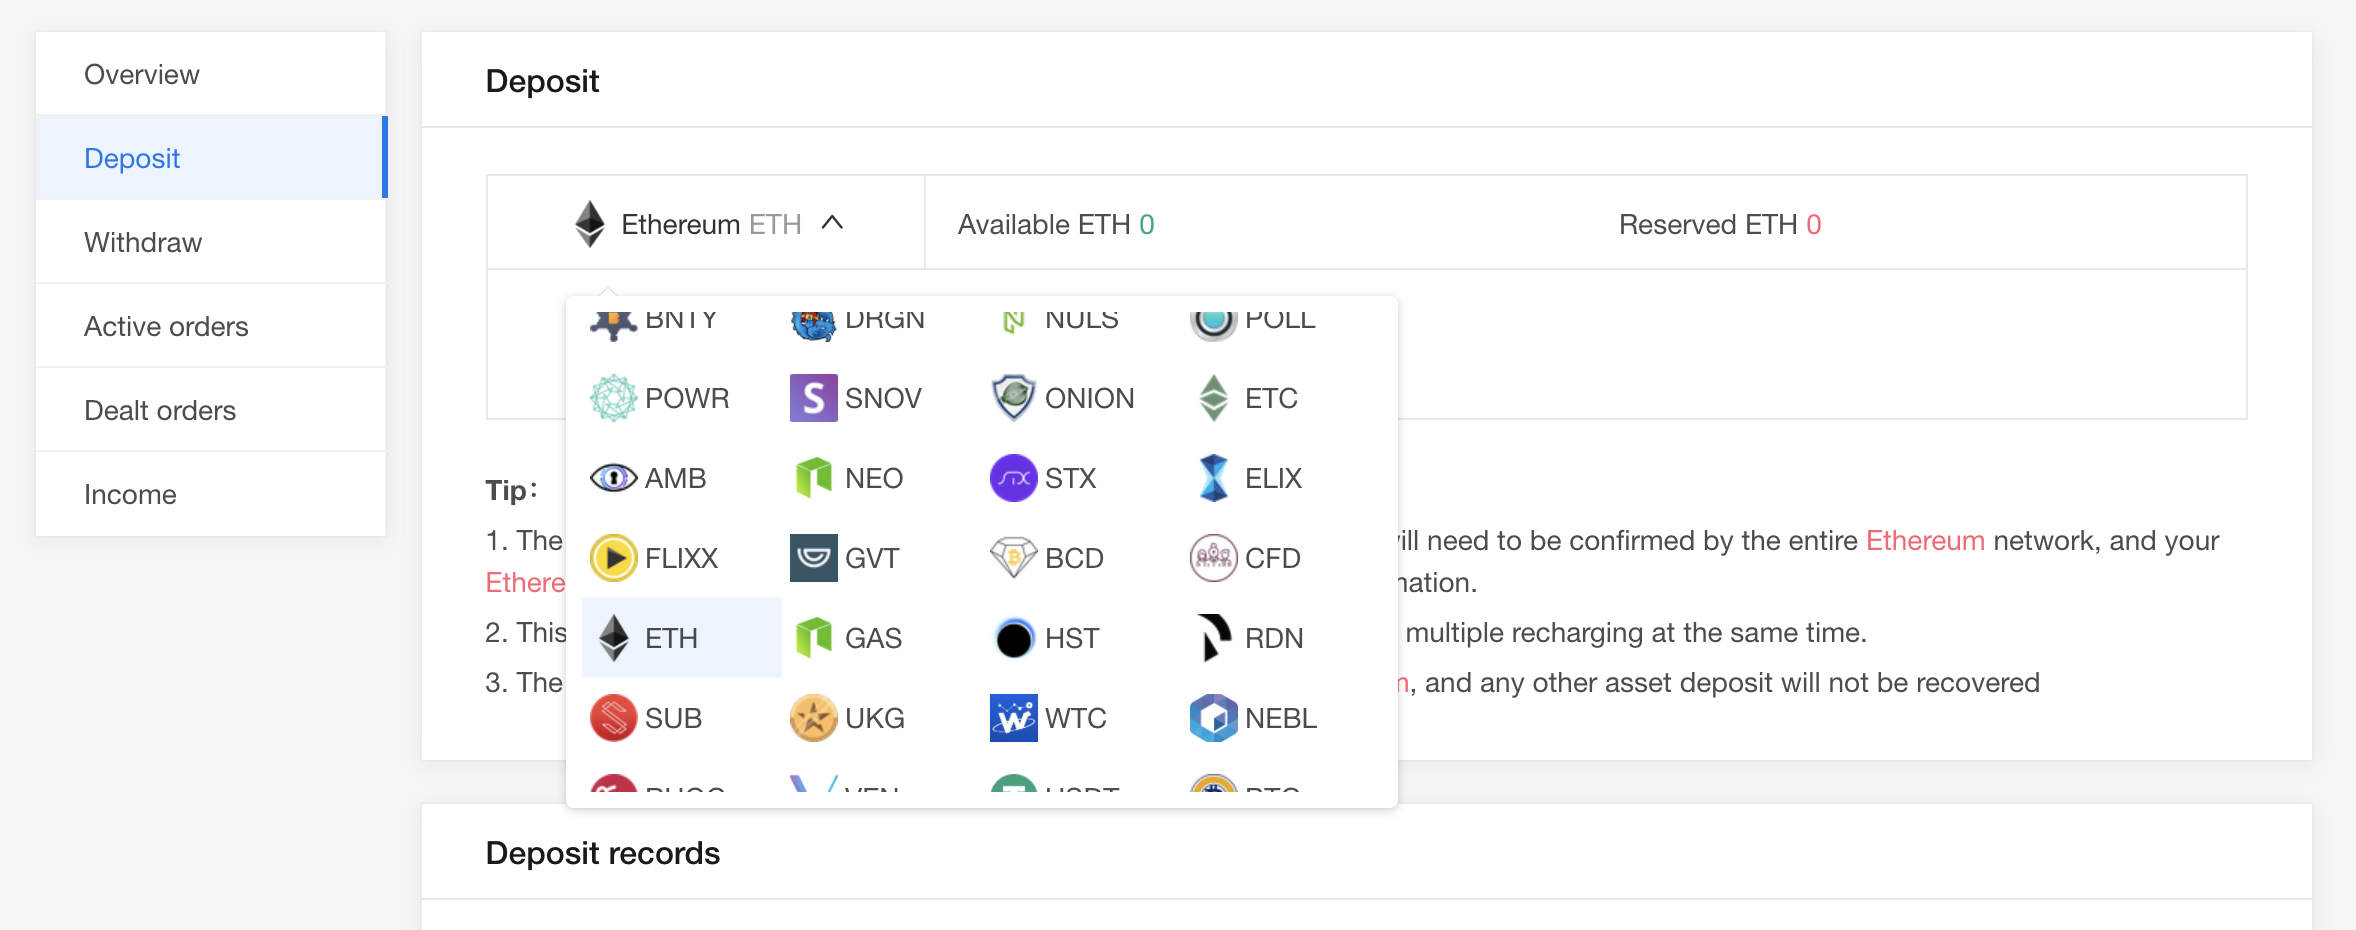
Task: Choose the SNOV purple S icon
Action: coord(813,398)
